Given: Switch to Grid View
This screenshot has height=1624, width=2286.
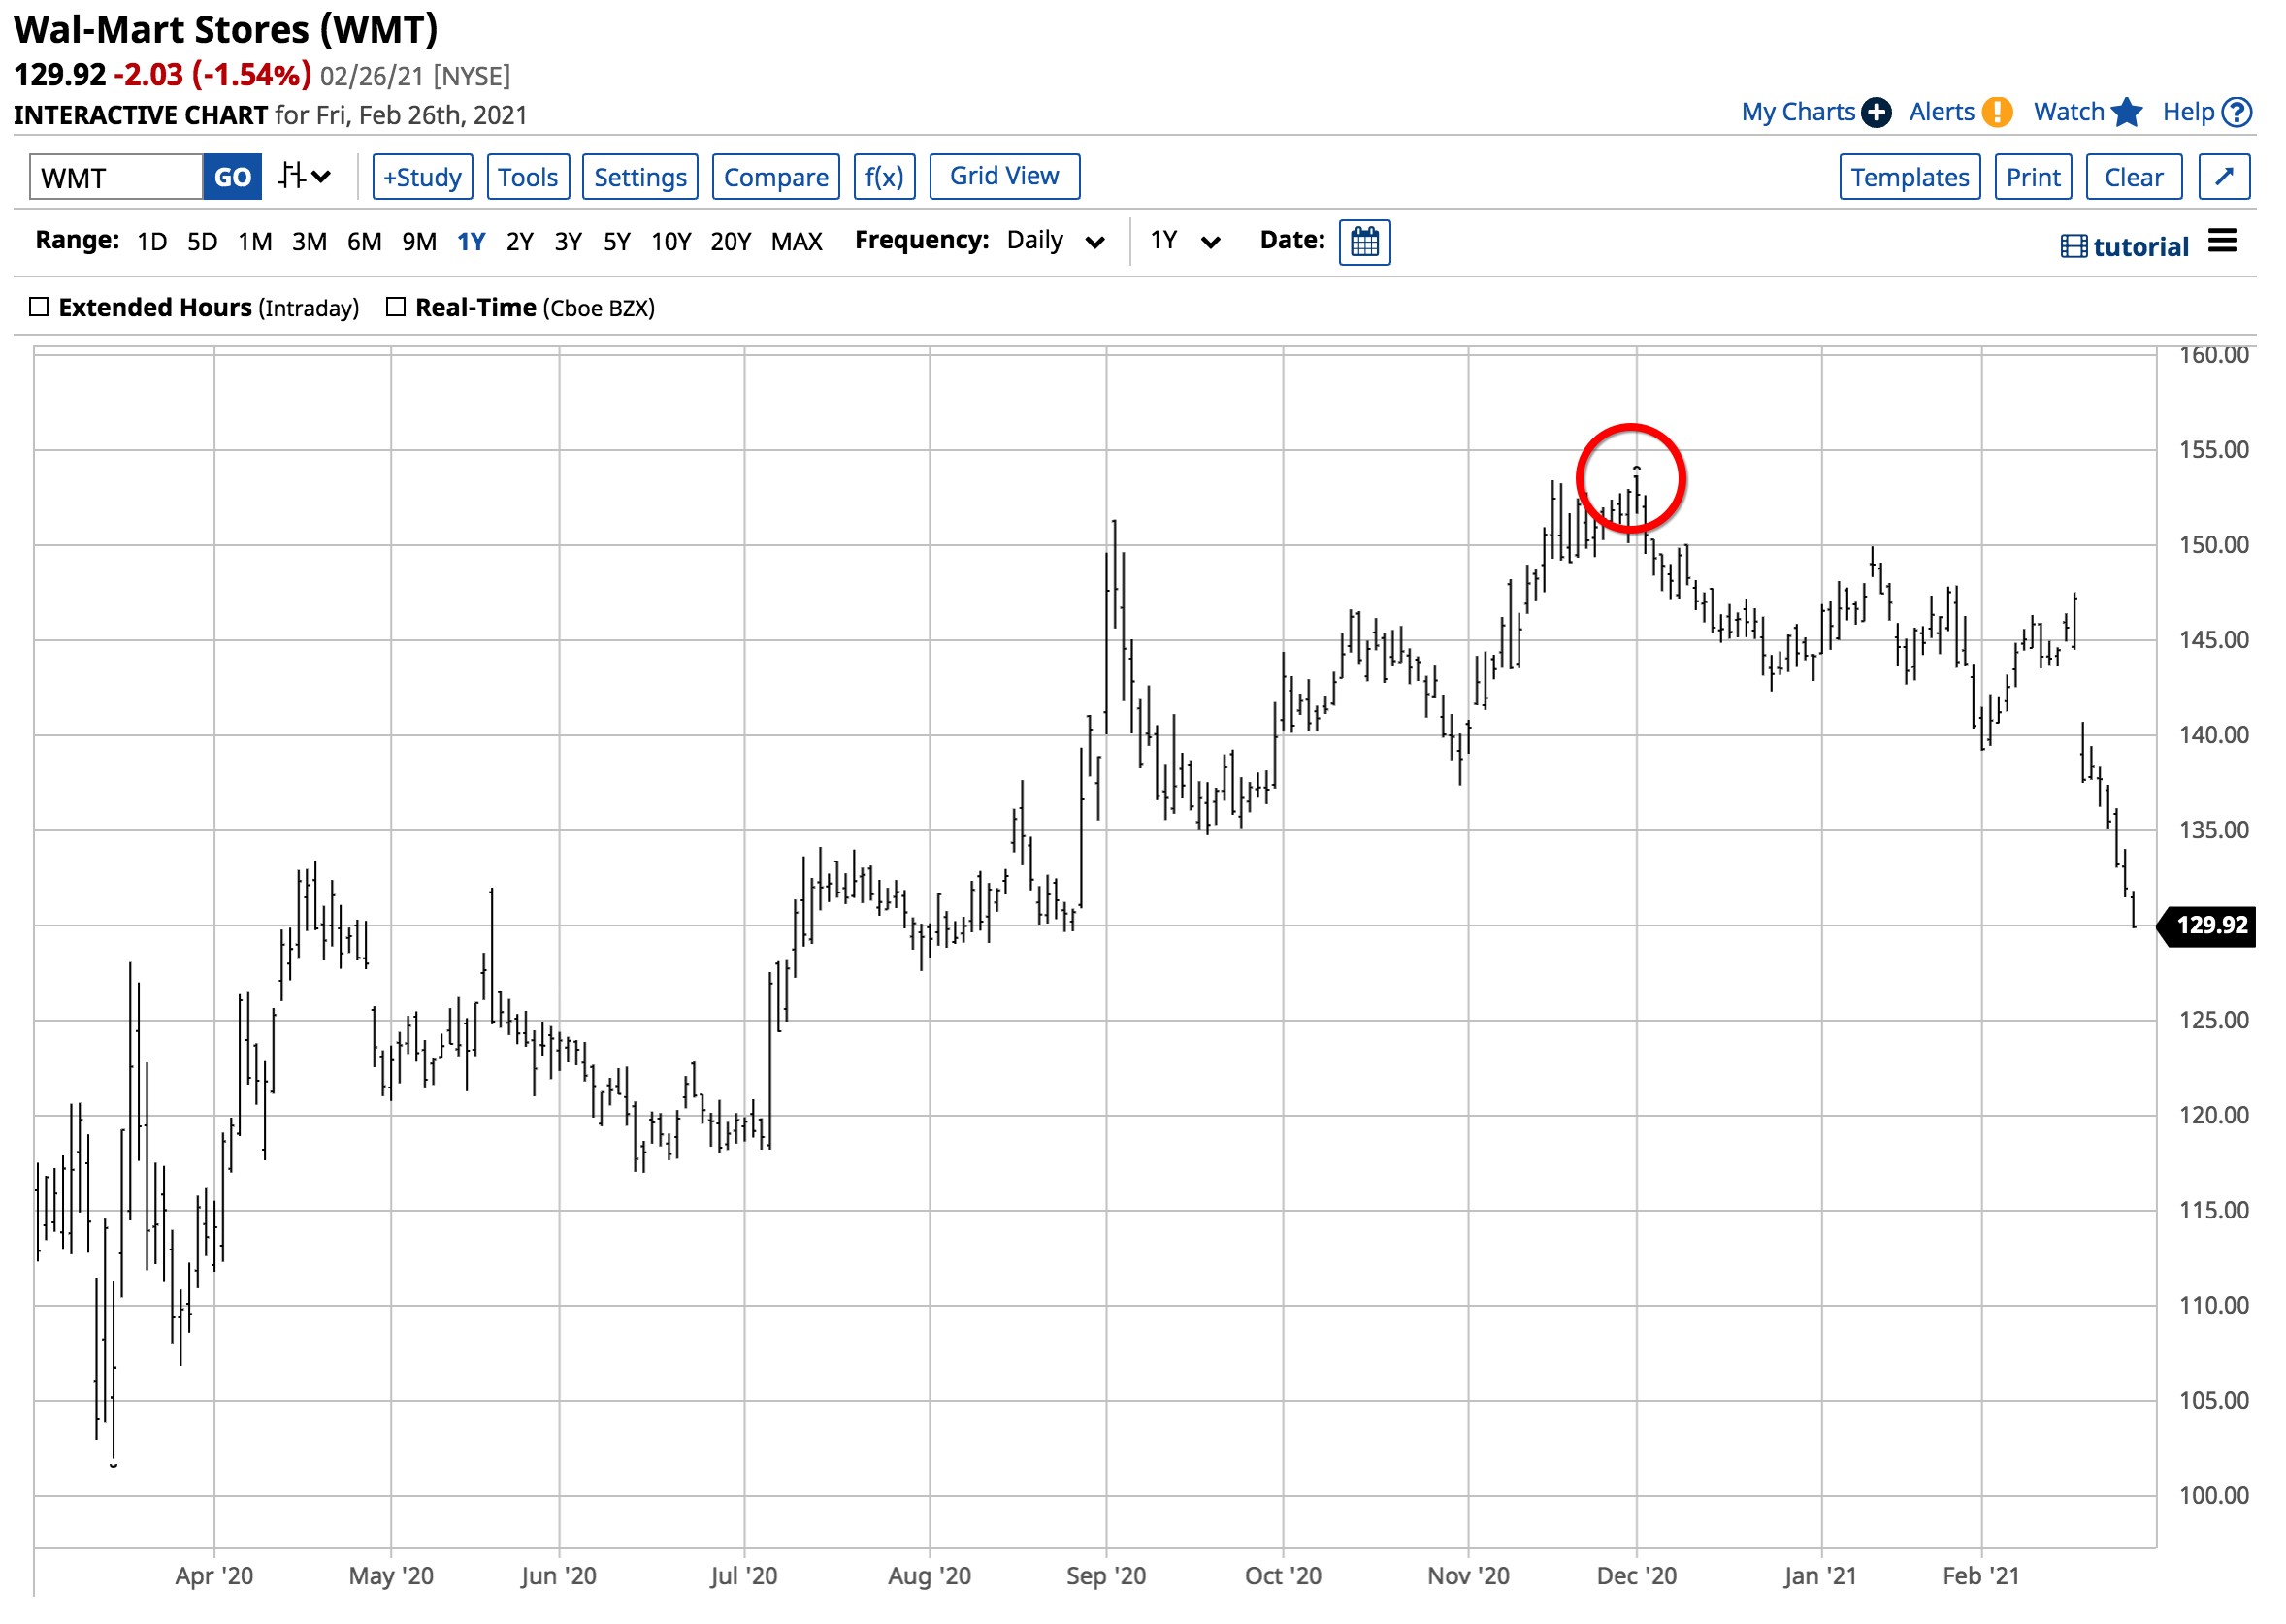Looking at the screenshot, I should (1004, 176).
